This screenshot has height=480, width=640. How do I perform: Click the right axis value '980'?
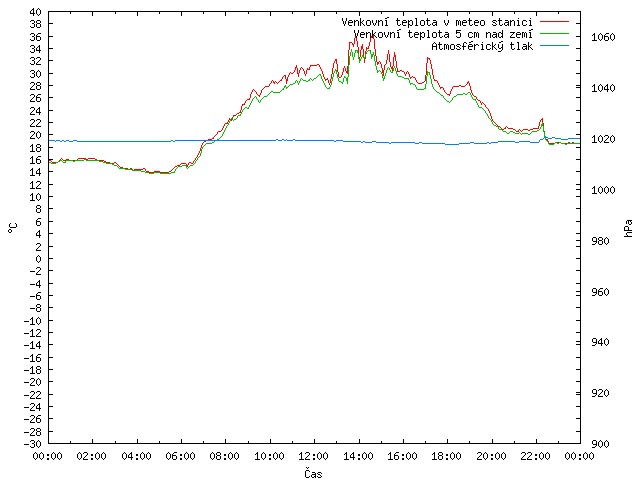pos(600,241)
